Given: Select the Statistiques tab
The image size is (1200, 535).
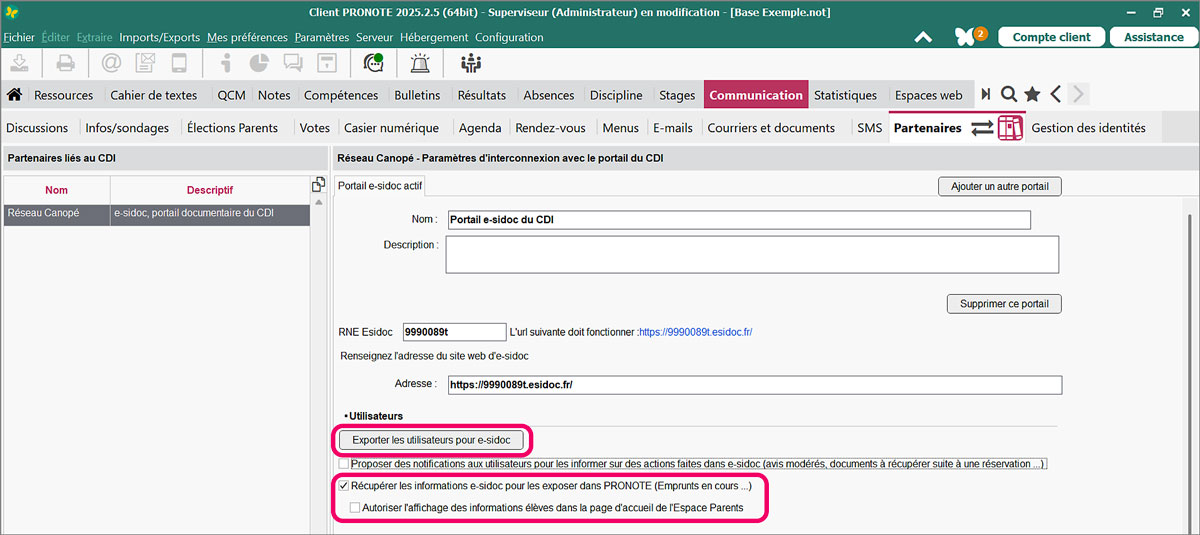Looking at the screenshot, I should point(845,95).
